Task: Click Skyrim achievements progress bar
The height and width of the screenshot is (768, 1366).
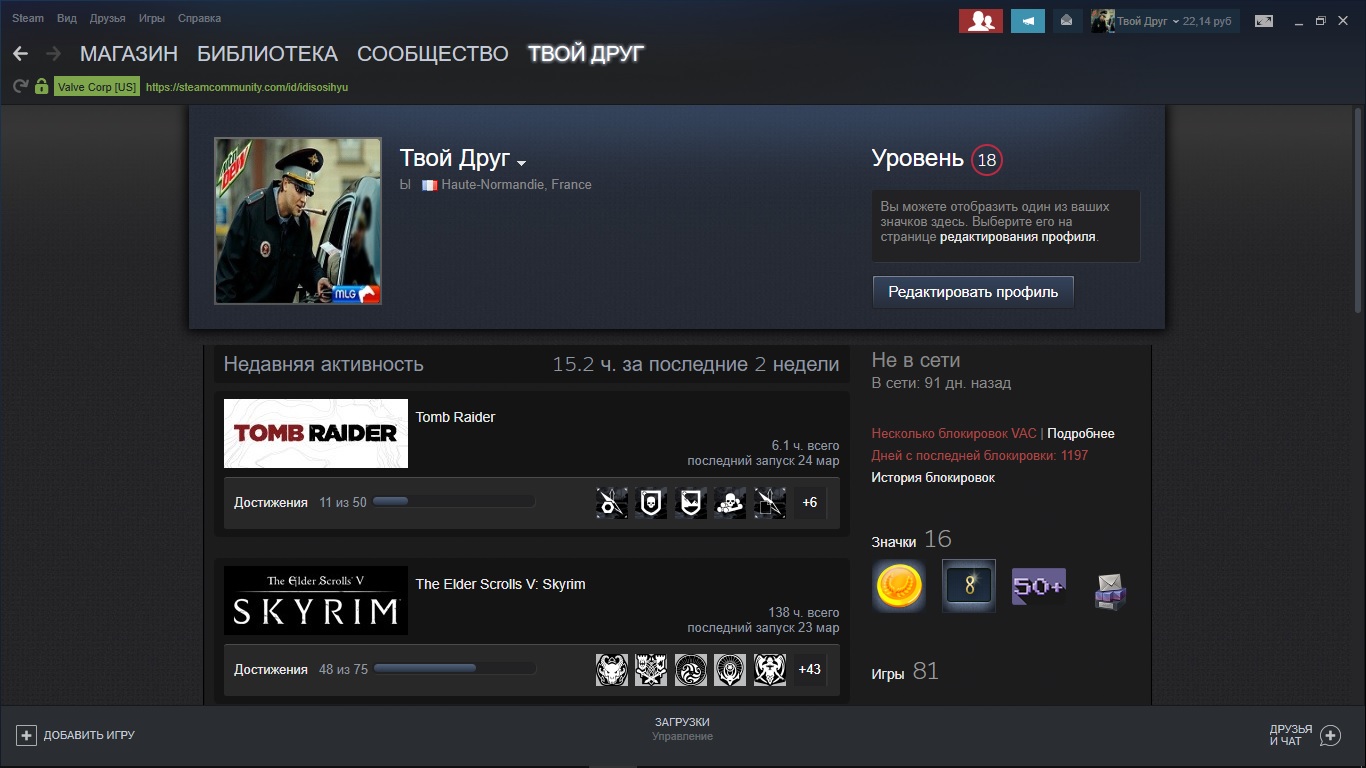Action: coord(454,669)
